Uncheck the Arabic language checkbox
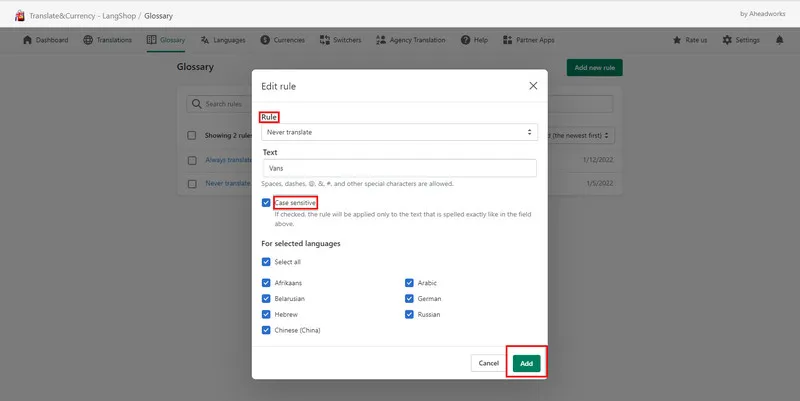800x401 pixels. (x=409, y=283)
